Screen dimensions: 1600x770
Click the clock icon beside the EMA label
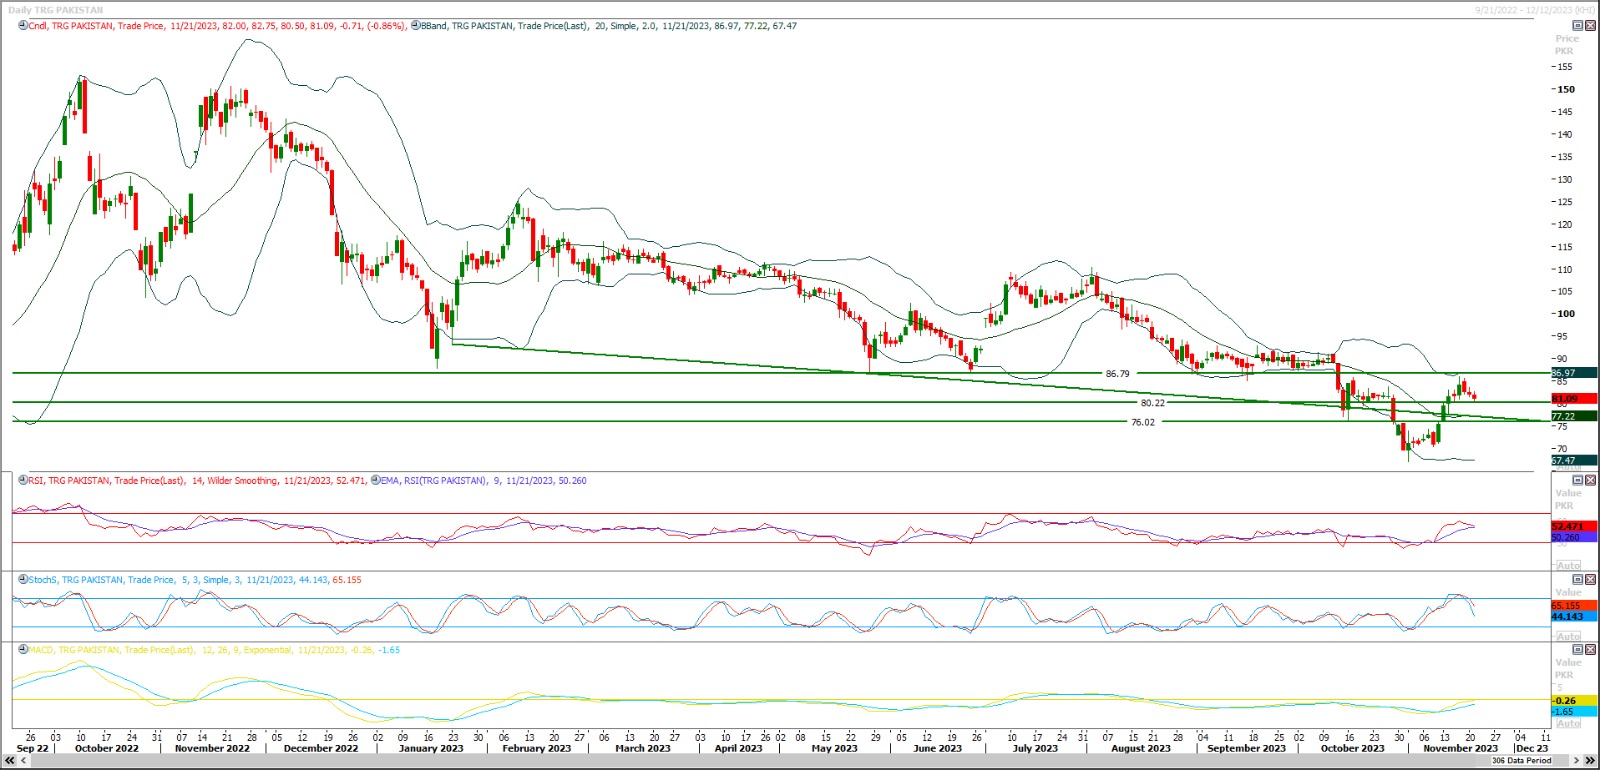click(x=375, y=481)
